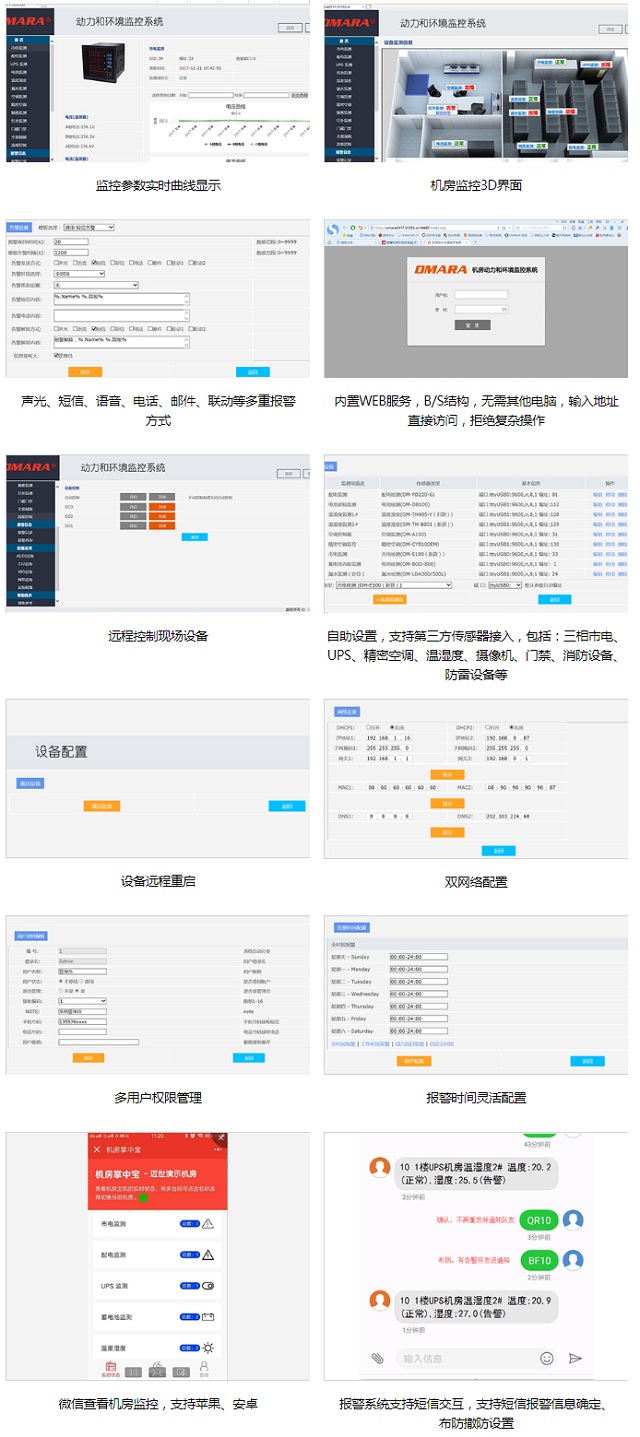The width and height of the screenshot is (640, 1437).
Task: Click orange avatar beside the 温度:20.2 message
Action: 379,1167
